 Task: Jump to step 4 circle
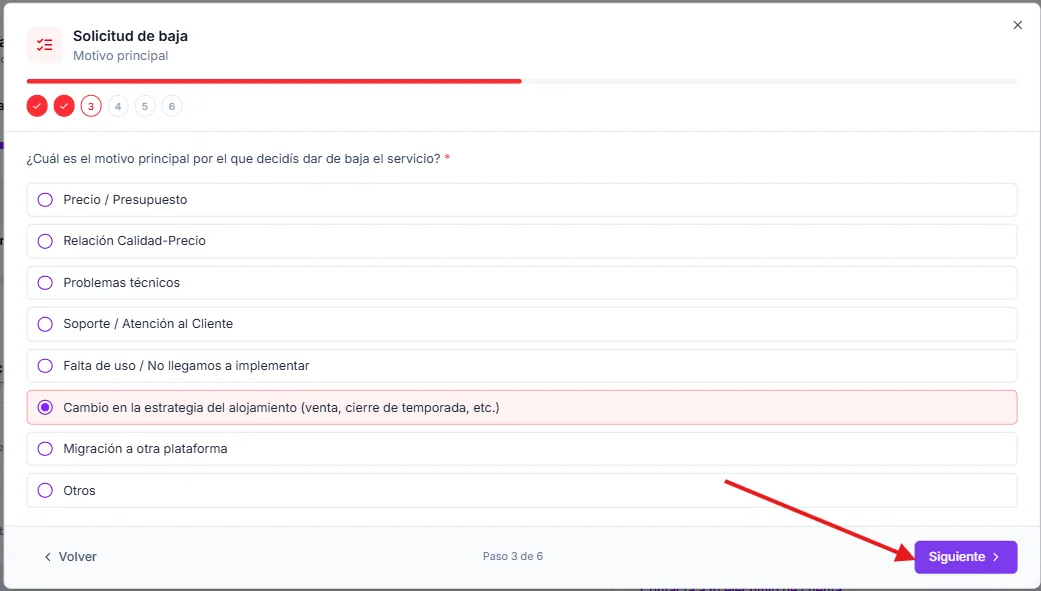pos(118,106)
